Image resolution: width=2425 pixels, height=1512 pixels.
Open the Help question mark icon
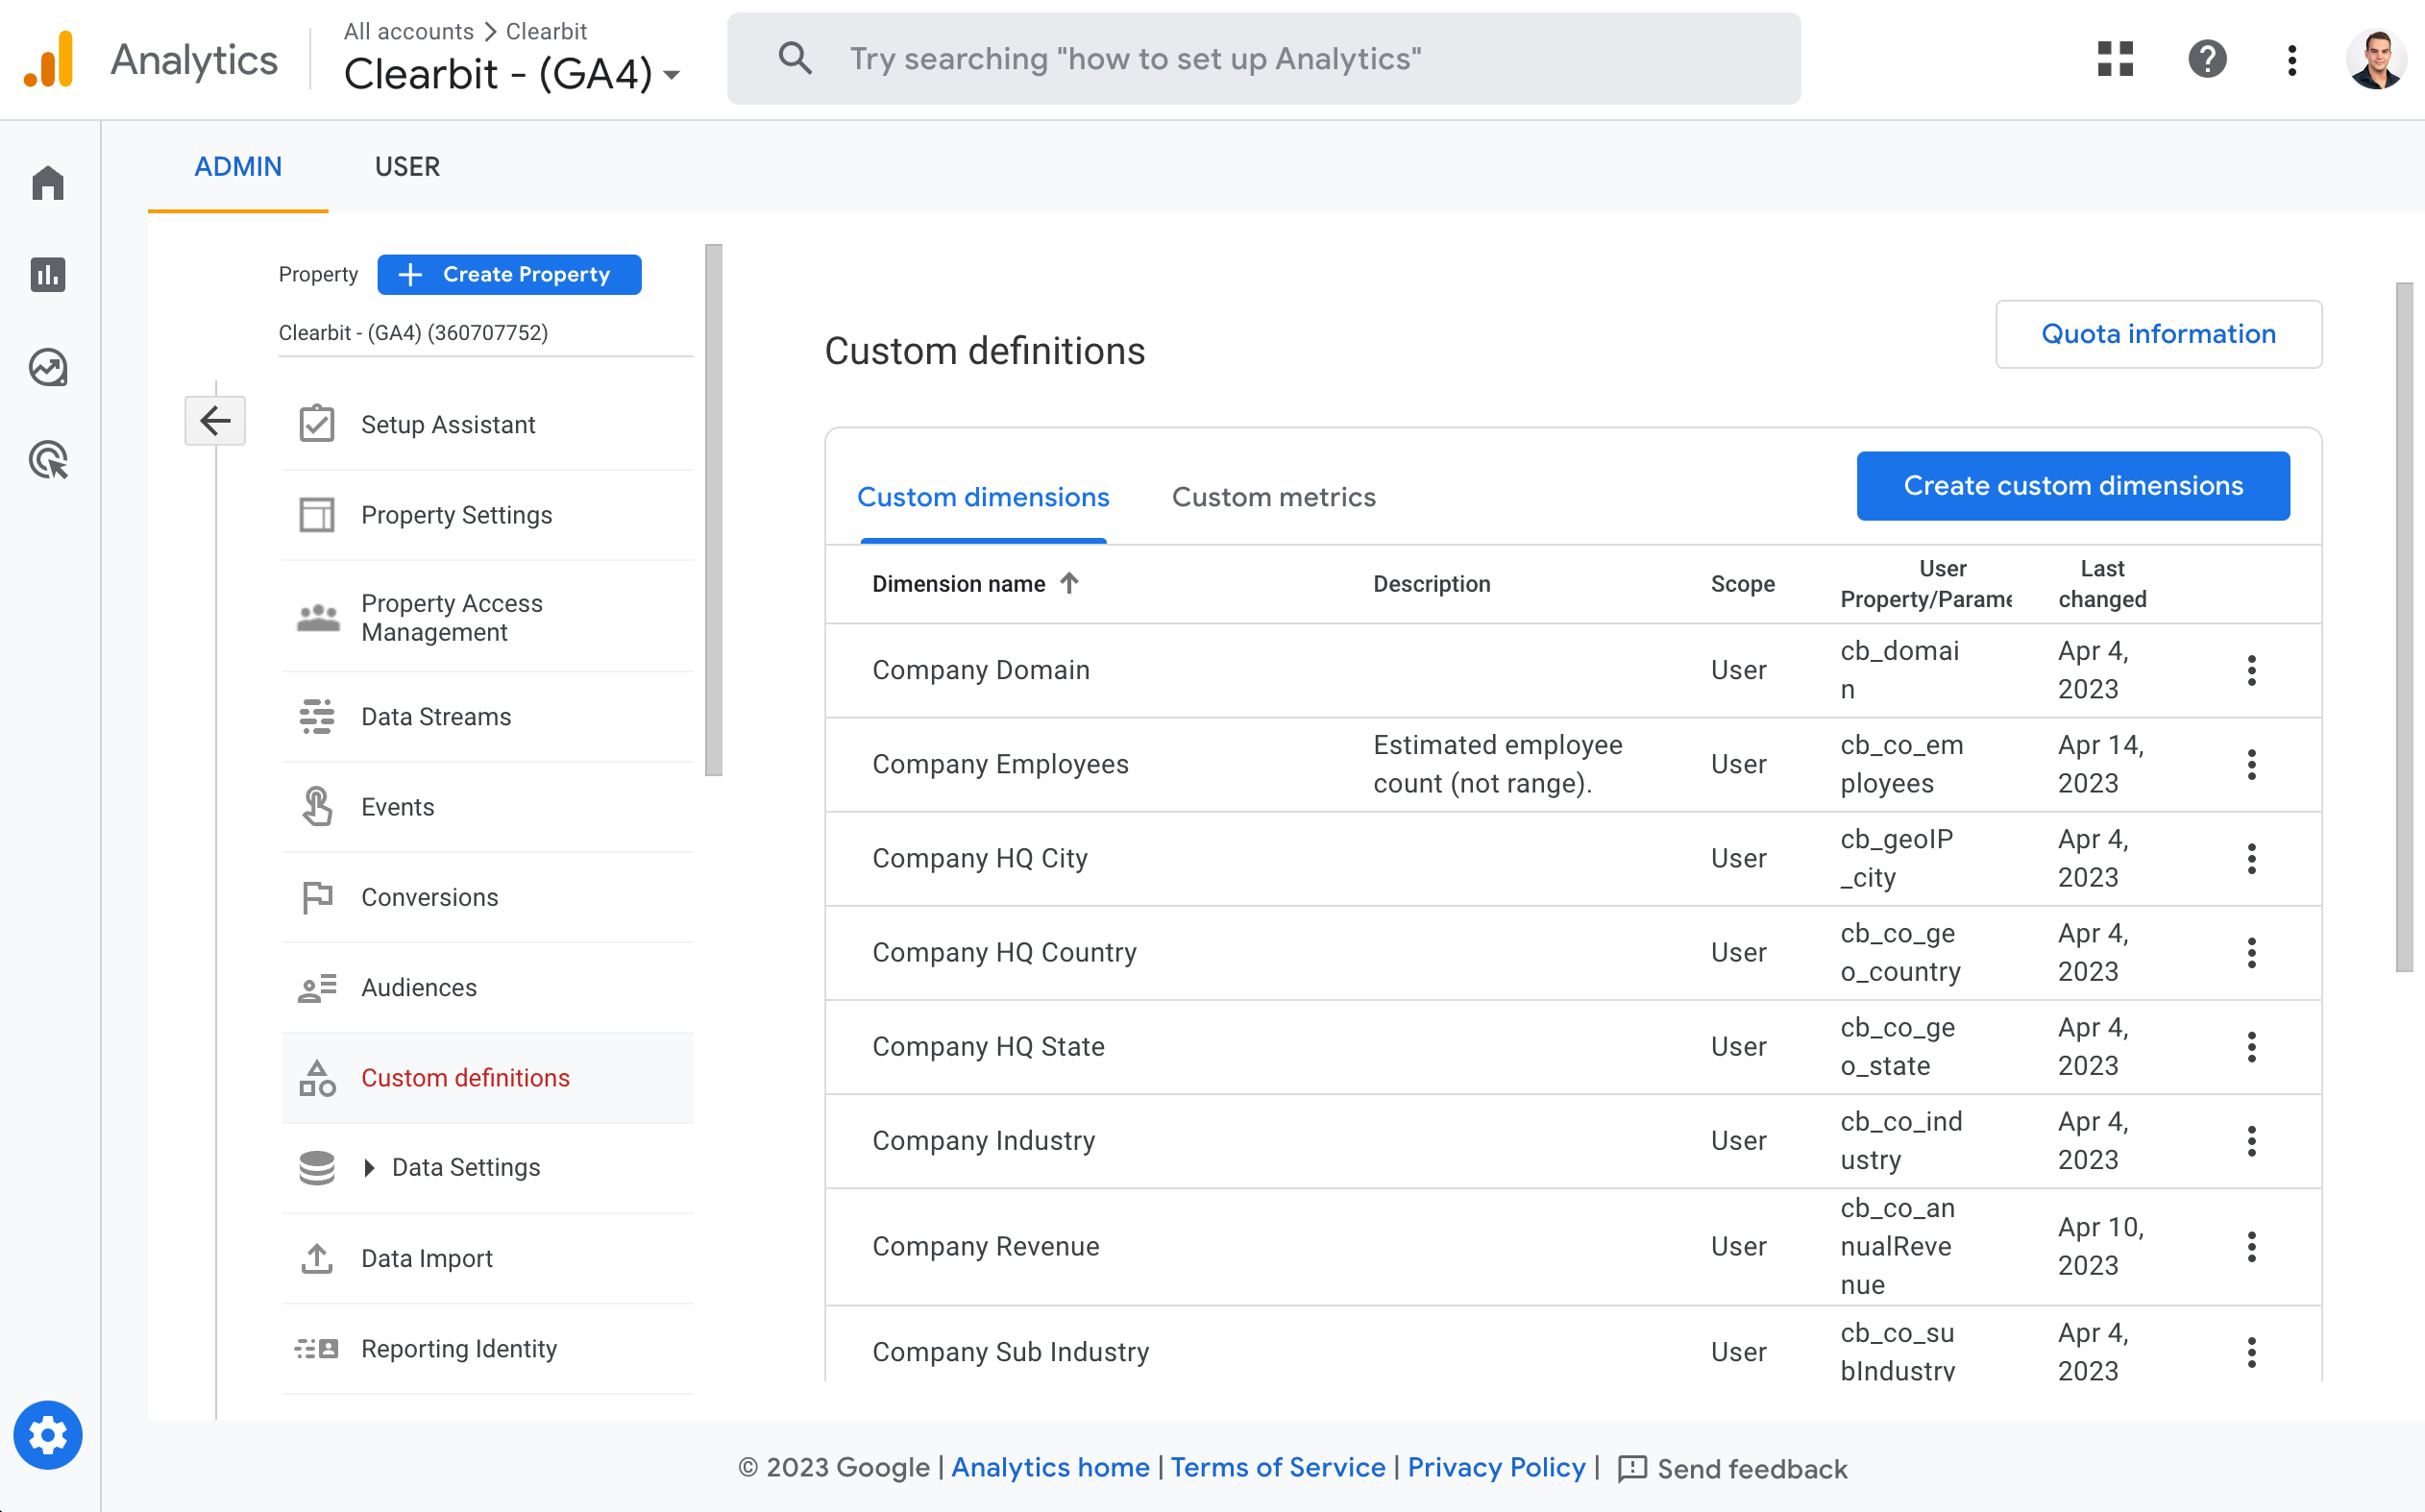[x=2207, y=59]
